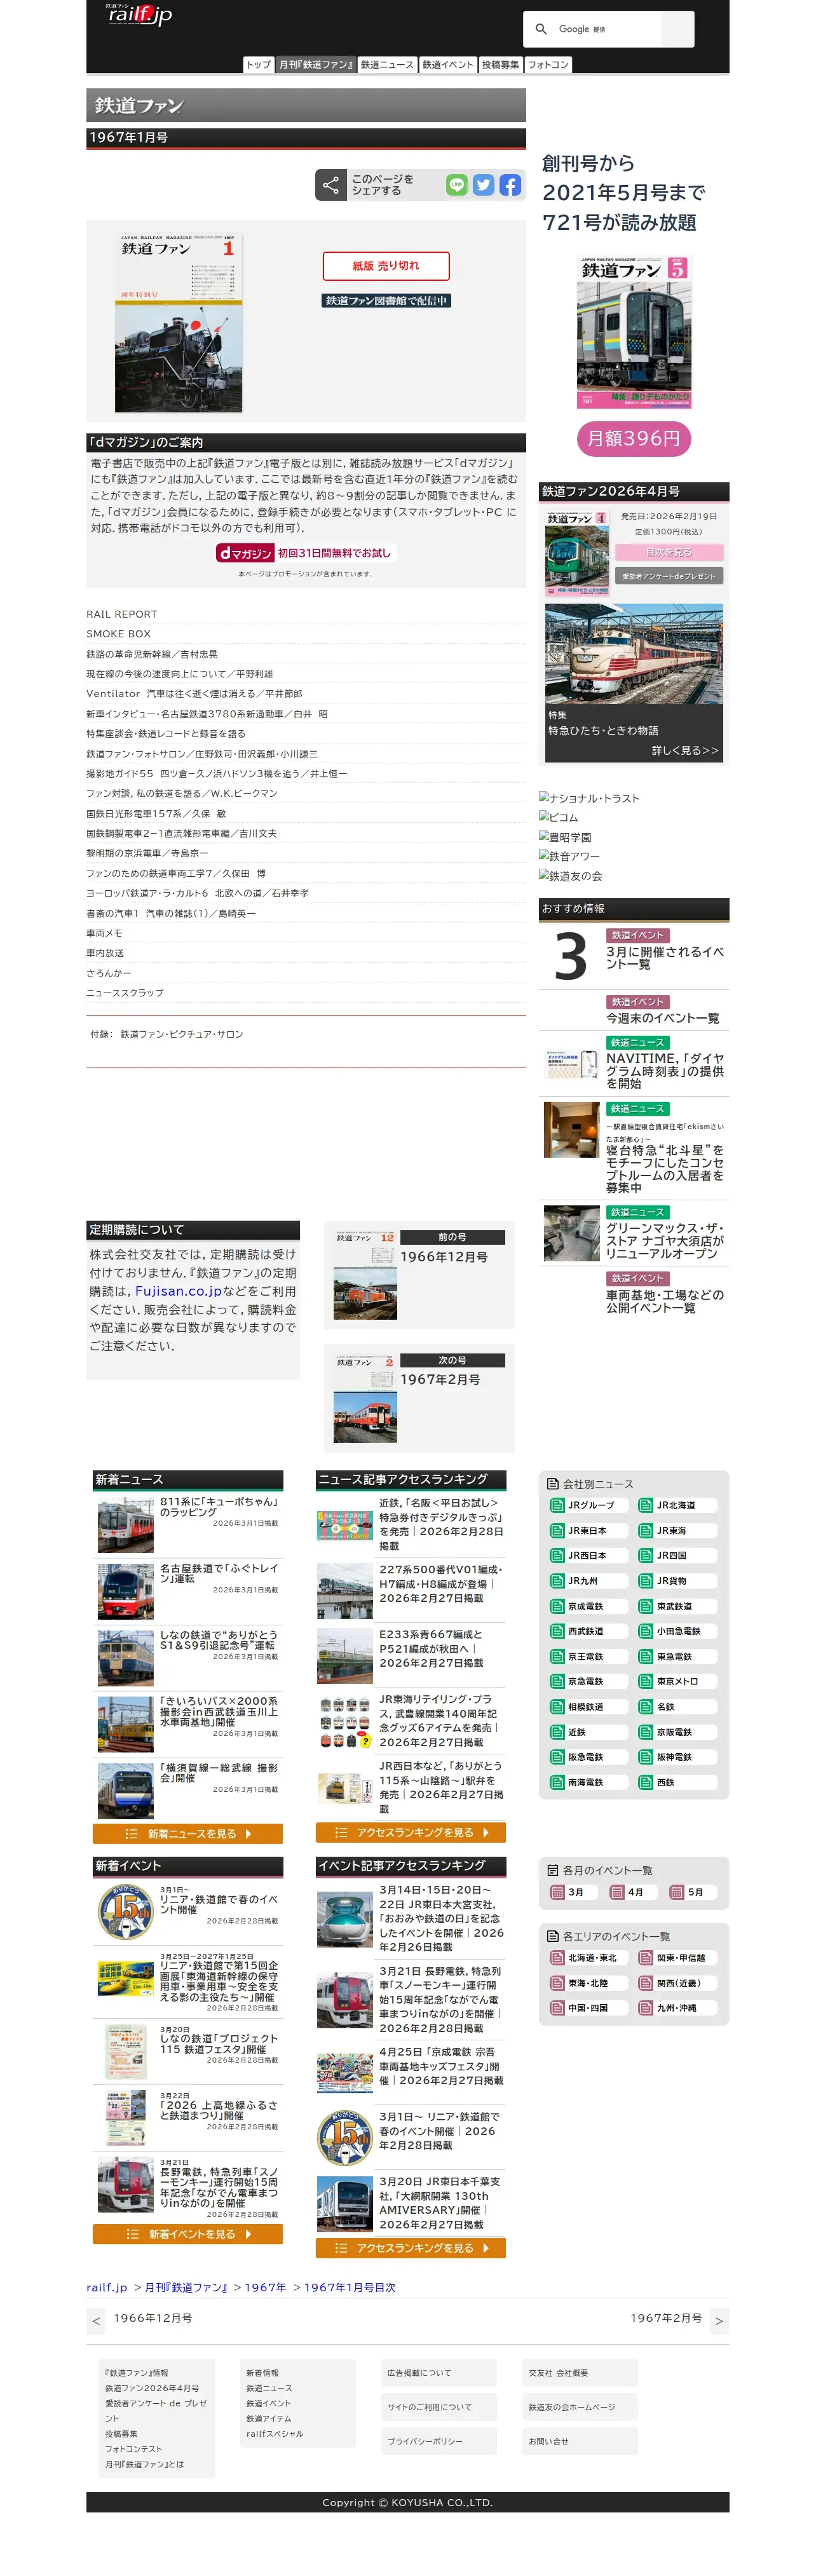Image resolution: width=816 pixels, height=2576 pixels.
Task: Click 愛読者アンケートdeプレゼント button
Action: (x=669, y=576)
